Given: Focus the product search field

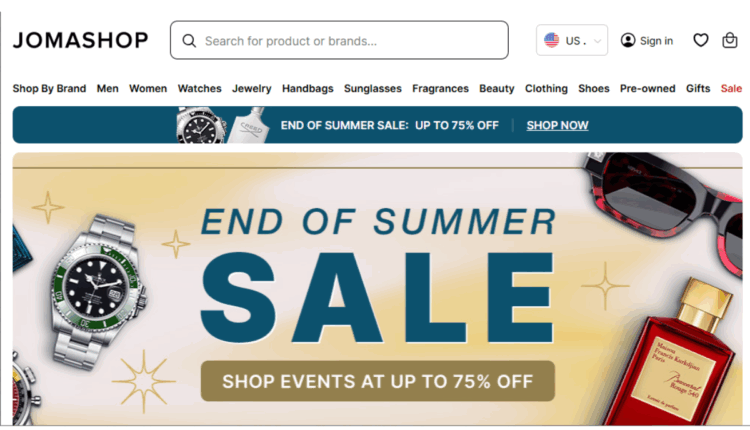Looking at the screenshot, I should pyautogui.click(x=339, y=40).
